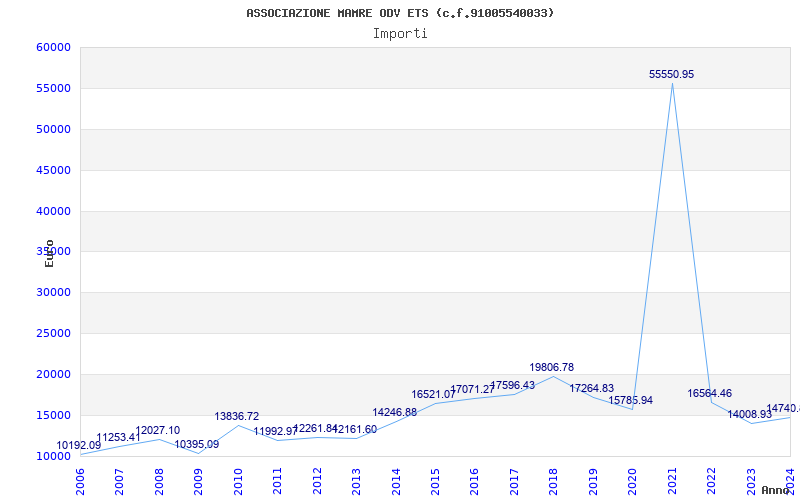Click the 2007 x-axis year label

119,482
